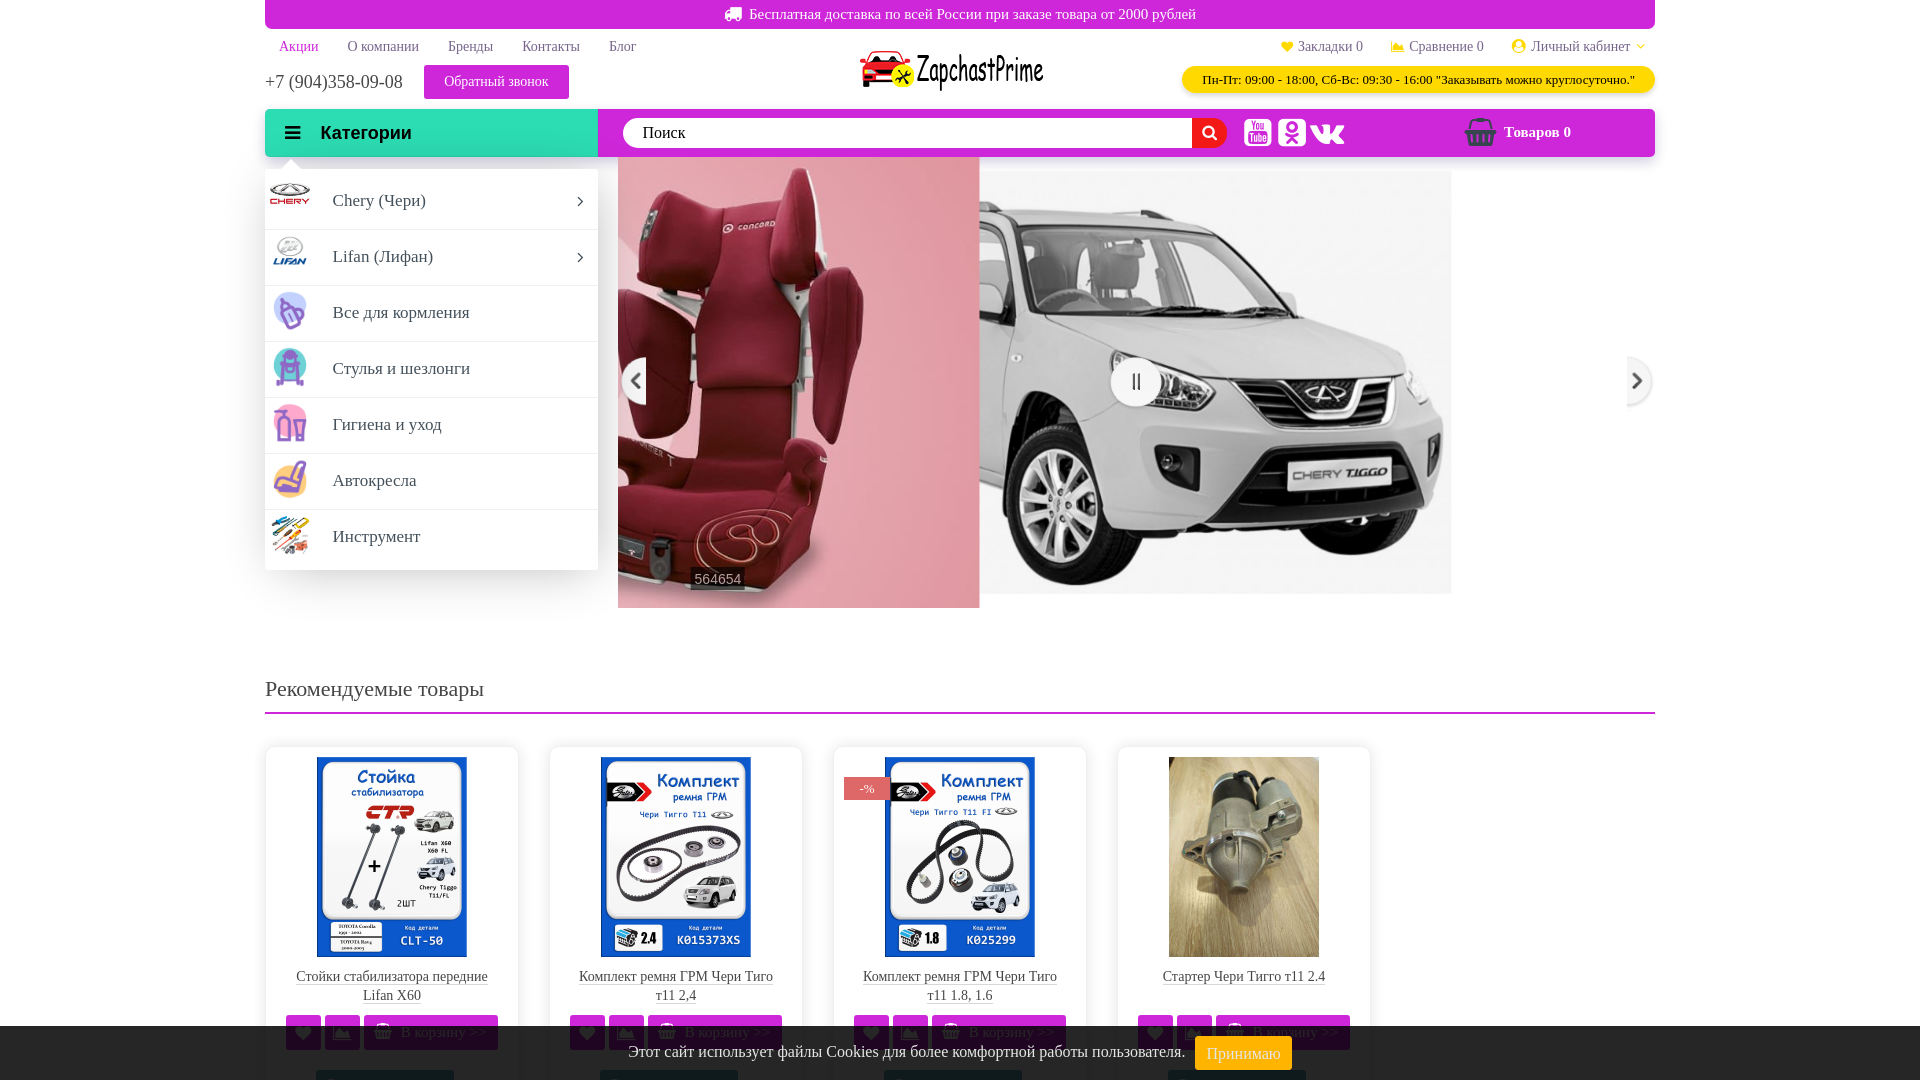The width and height of the screenshot is (1920, 1080).
Task: Click the car seat category icon
Action: click(x=290, y=479)
